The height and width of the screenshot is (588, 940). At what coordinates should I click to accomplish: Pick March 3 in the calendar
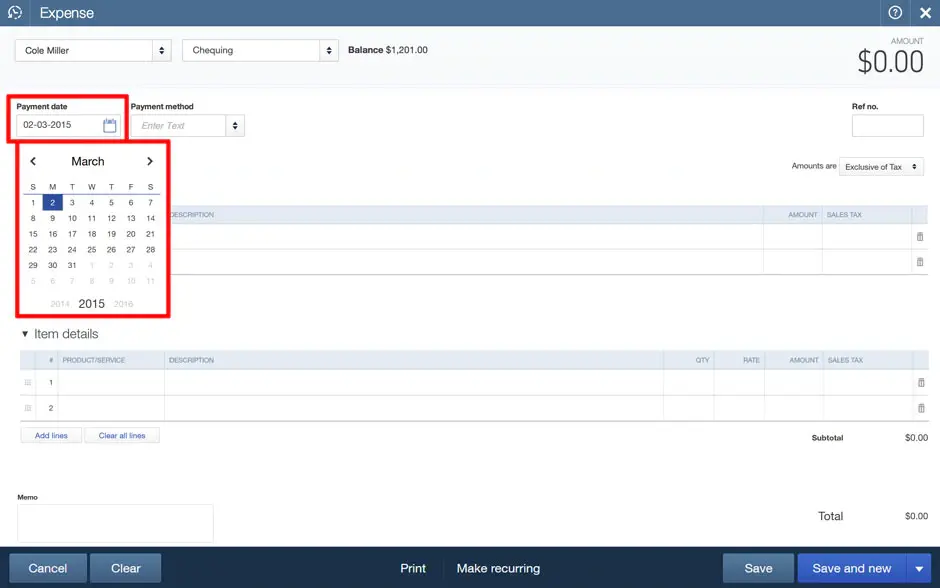pos(72,203)
